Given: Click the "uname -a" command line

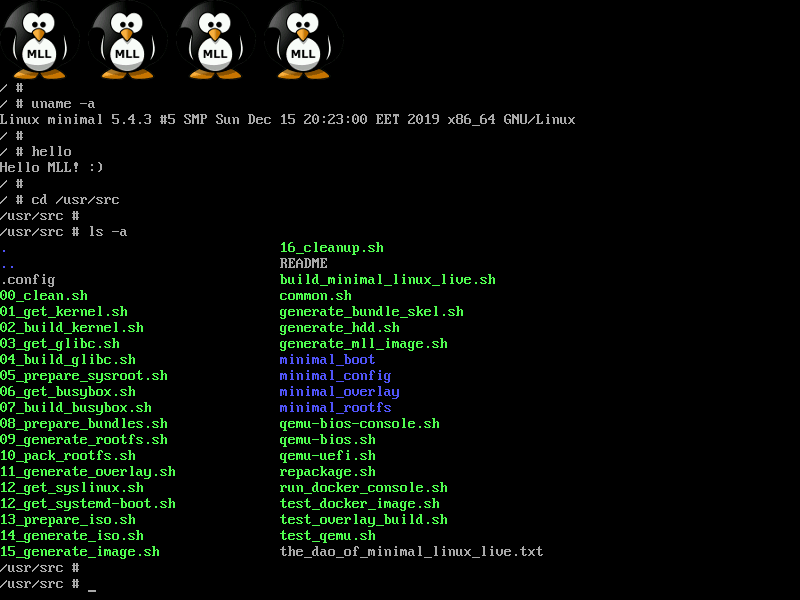Looking at the screenshot, I should point(63,104).
